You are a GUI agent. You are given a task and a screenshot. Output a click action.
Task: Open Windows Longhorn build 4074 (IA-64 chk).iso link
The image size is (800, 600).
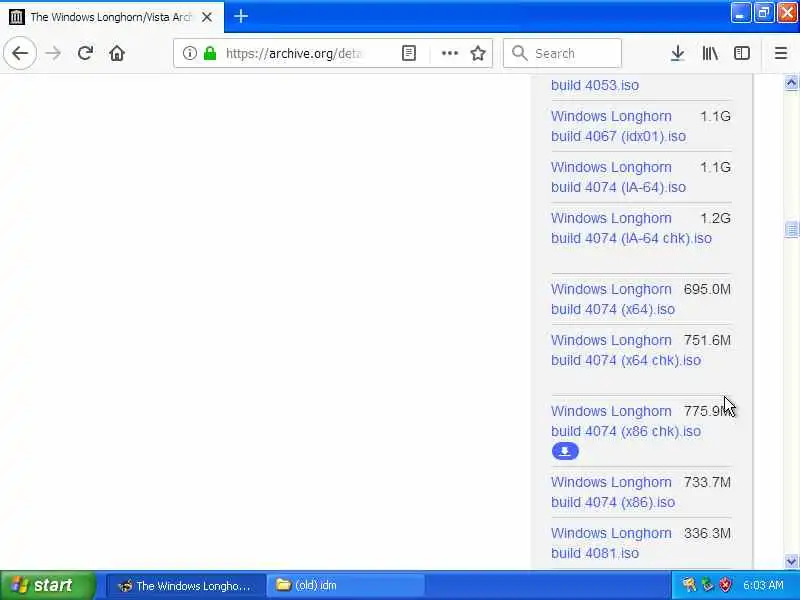point(631,228)
